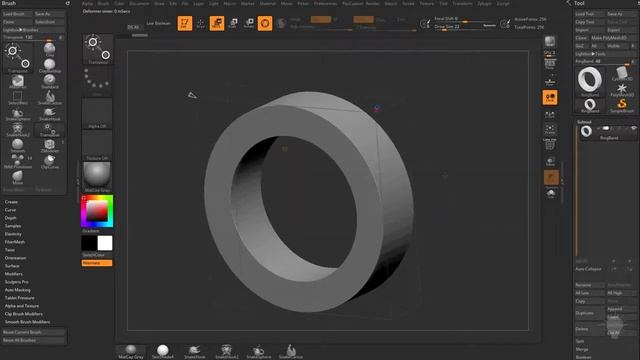Toggle Draw mode button on top shelf
The image size is (640, 360).
click(200, 23)
